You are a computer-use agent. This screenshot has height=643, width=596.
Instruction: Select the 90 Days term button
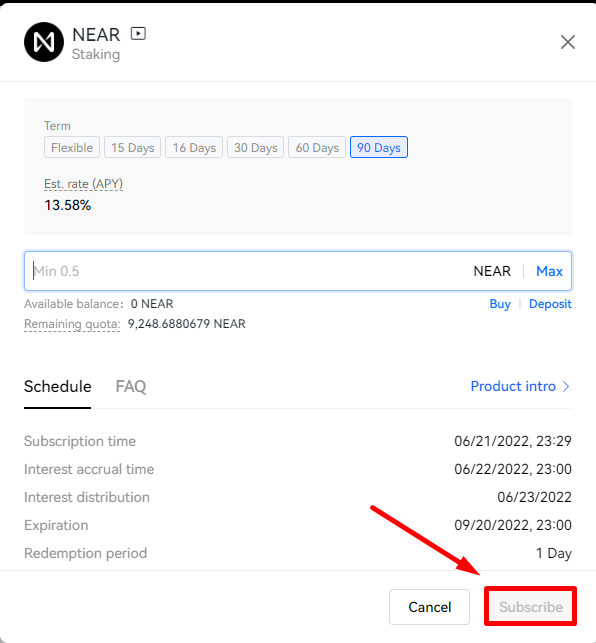(379, 147)
